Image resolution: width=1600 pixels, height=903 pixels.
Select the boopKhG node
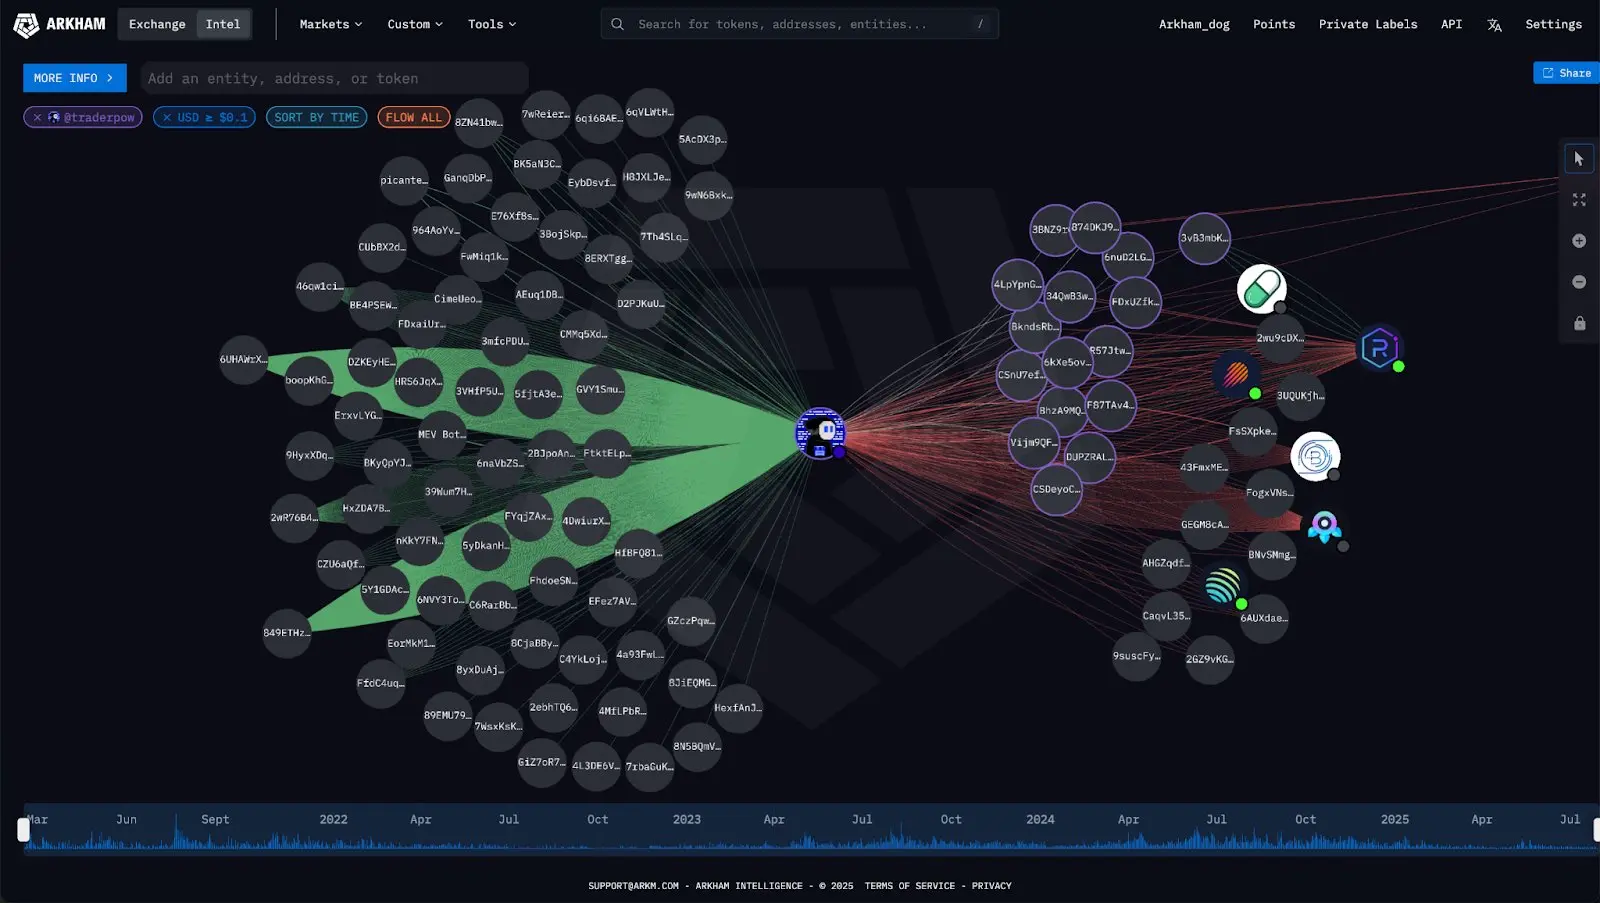pyautogui.click(x=308, y=381)
